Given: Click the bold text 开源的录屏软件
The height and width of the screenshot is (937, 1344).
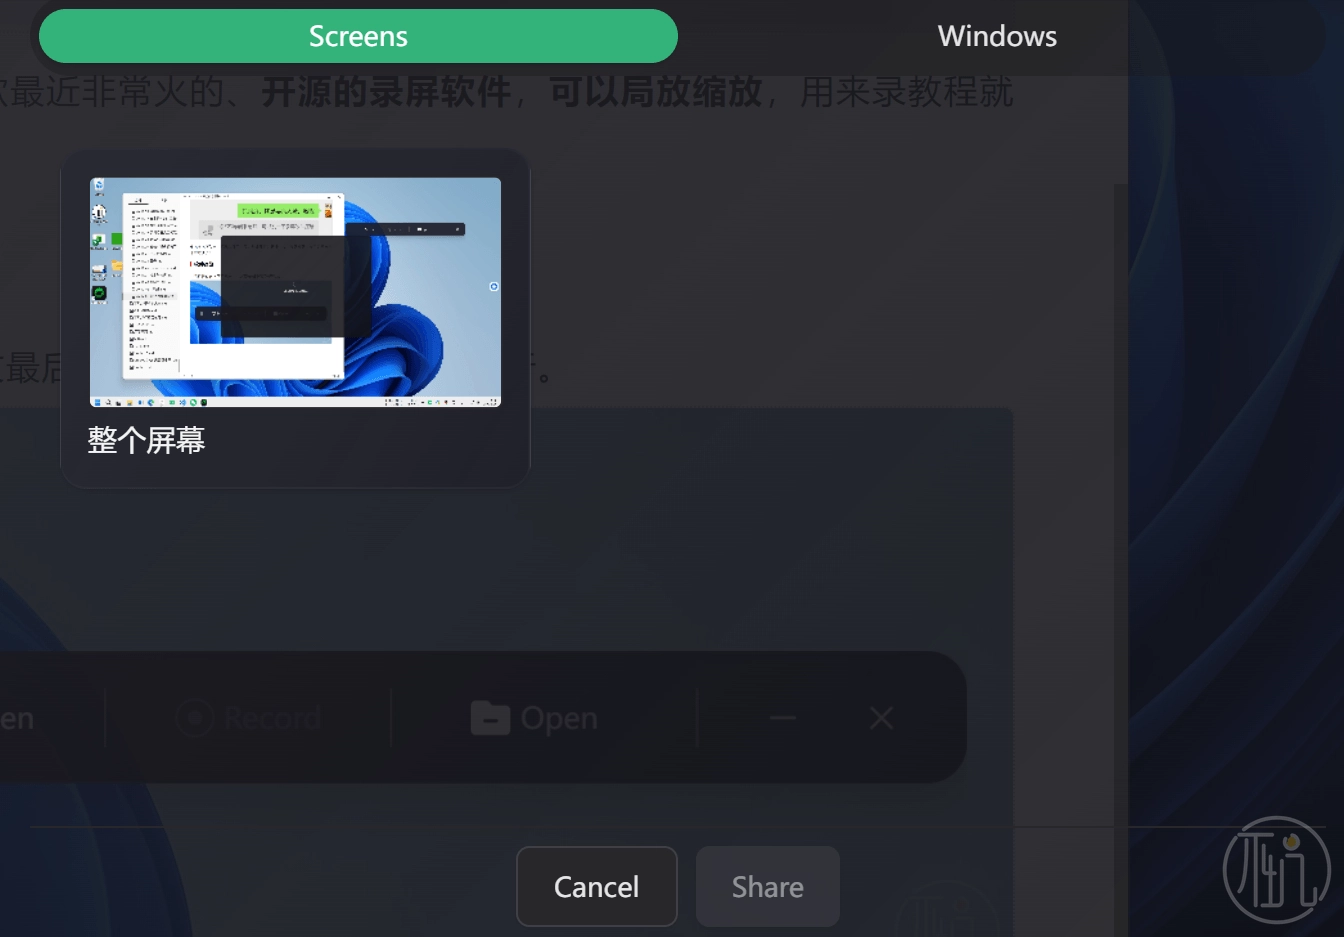Looking at the screenshot, I should tap(386, 92).
